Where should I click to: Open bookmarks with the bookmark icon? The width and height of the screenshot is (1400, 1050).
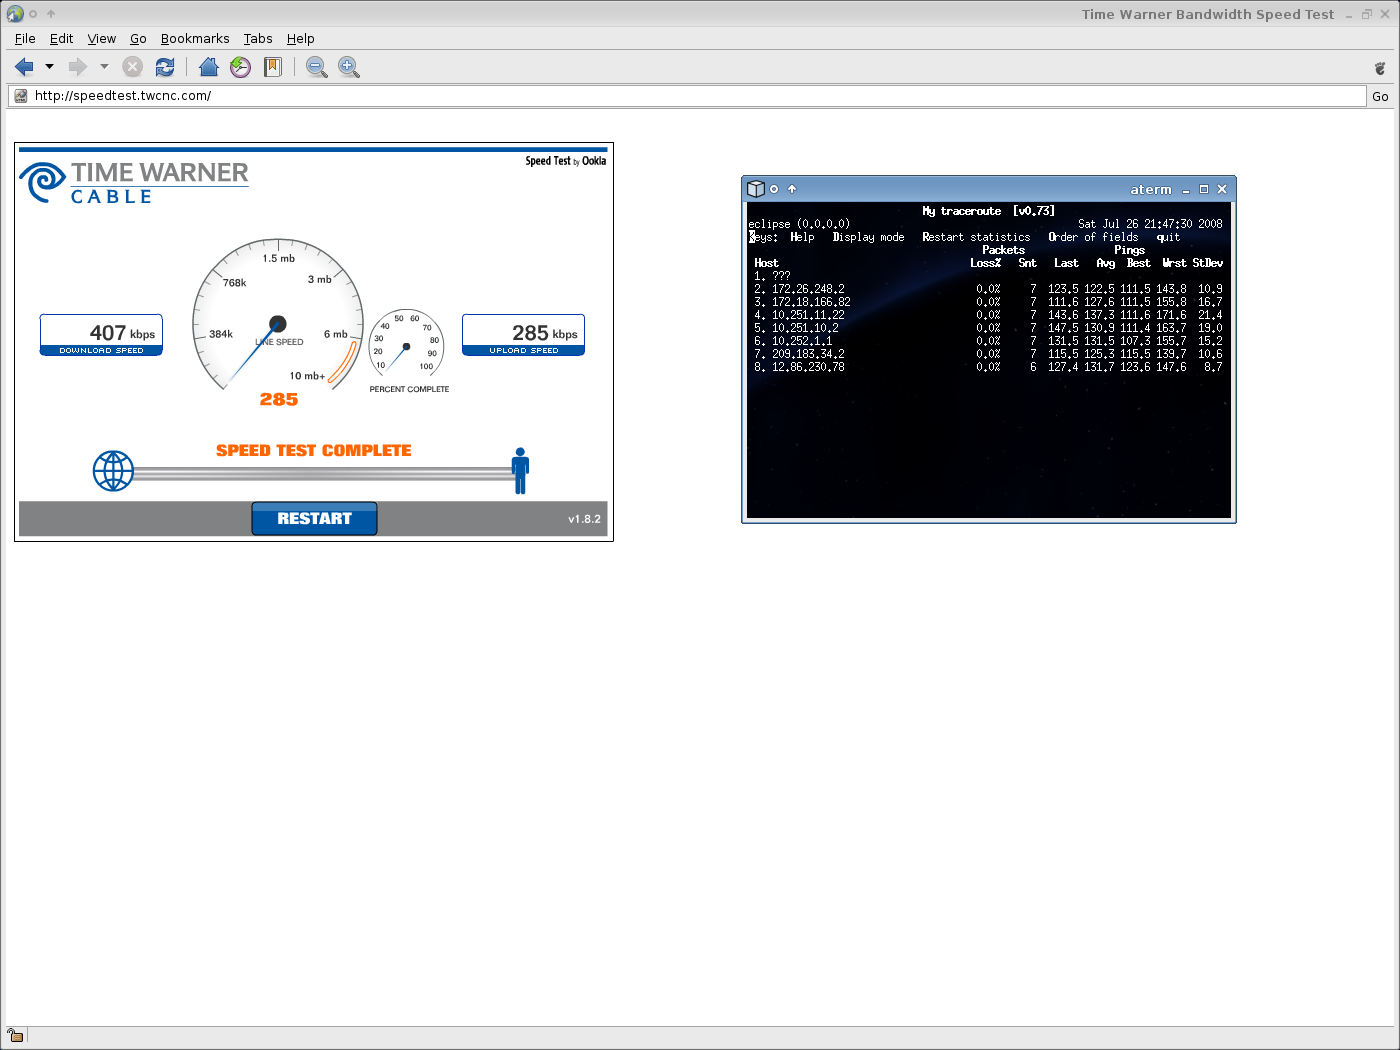pos(272,67)
